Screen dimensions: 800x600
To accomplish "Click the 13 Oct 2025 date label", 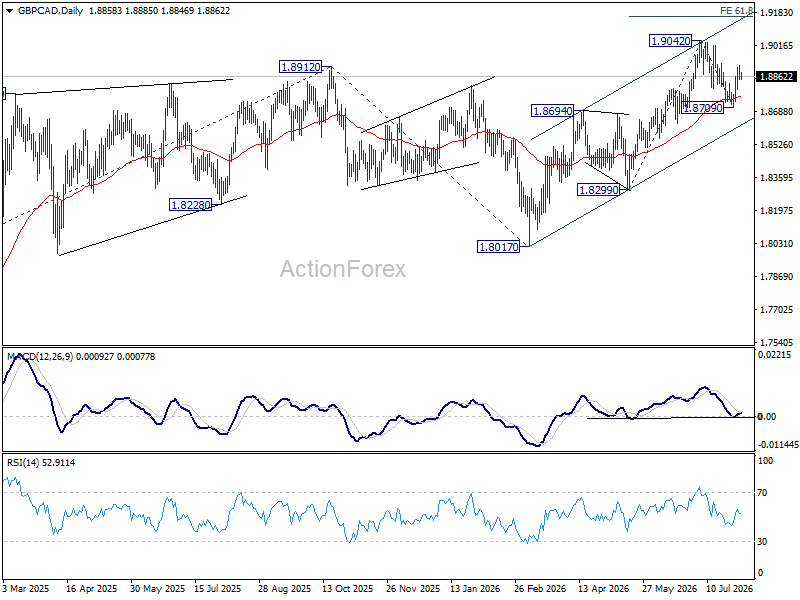I will tap(347, 588).
